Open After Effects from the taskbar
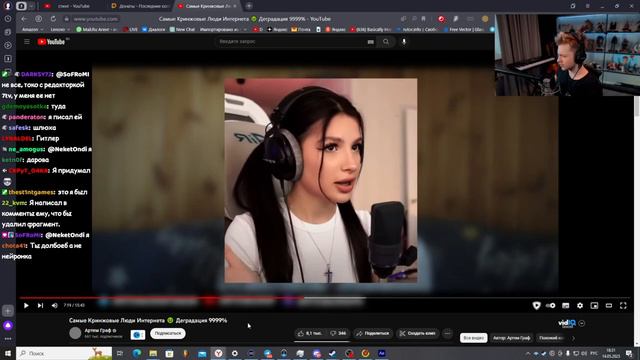This screenshot has width=640, height=360. pos(382,353)
